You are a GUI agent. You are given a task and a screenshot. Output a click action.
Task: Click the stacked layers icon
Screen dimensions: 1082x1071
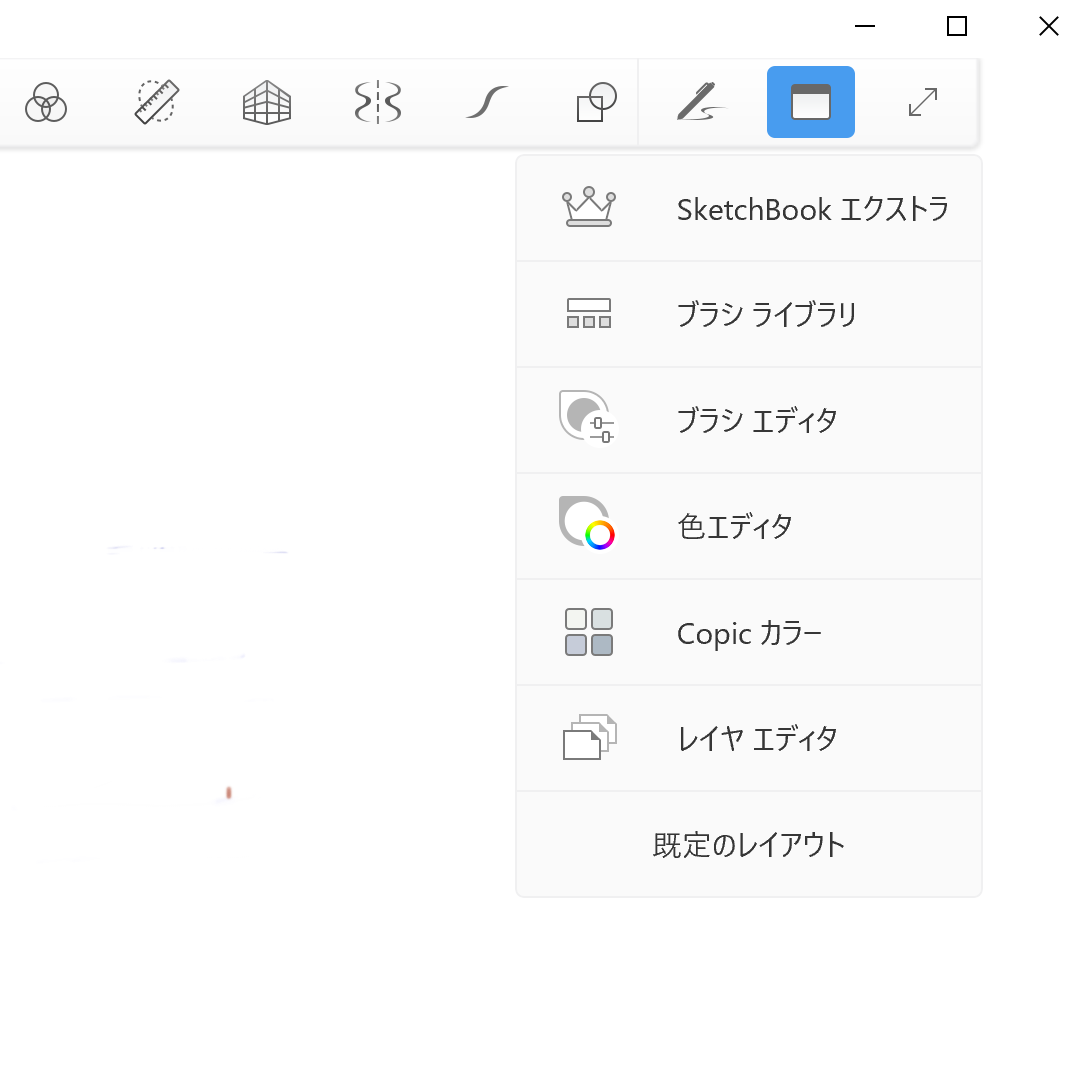(589, 737)
